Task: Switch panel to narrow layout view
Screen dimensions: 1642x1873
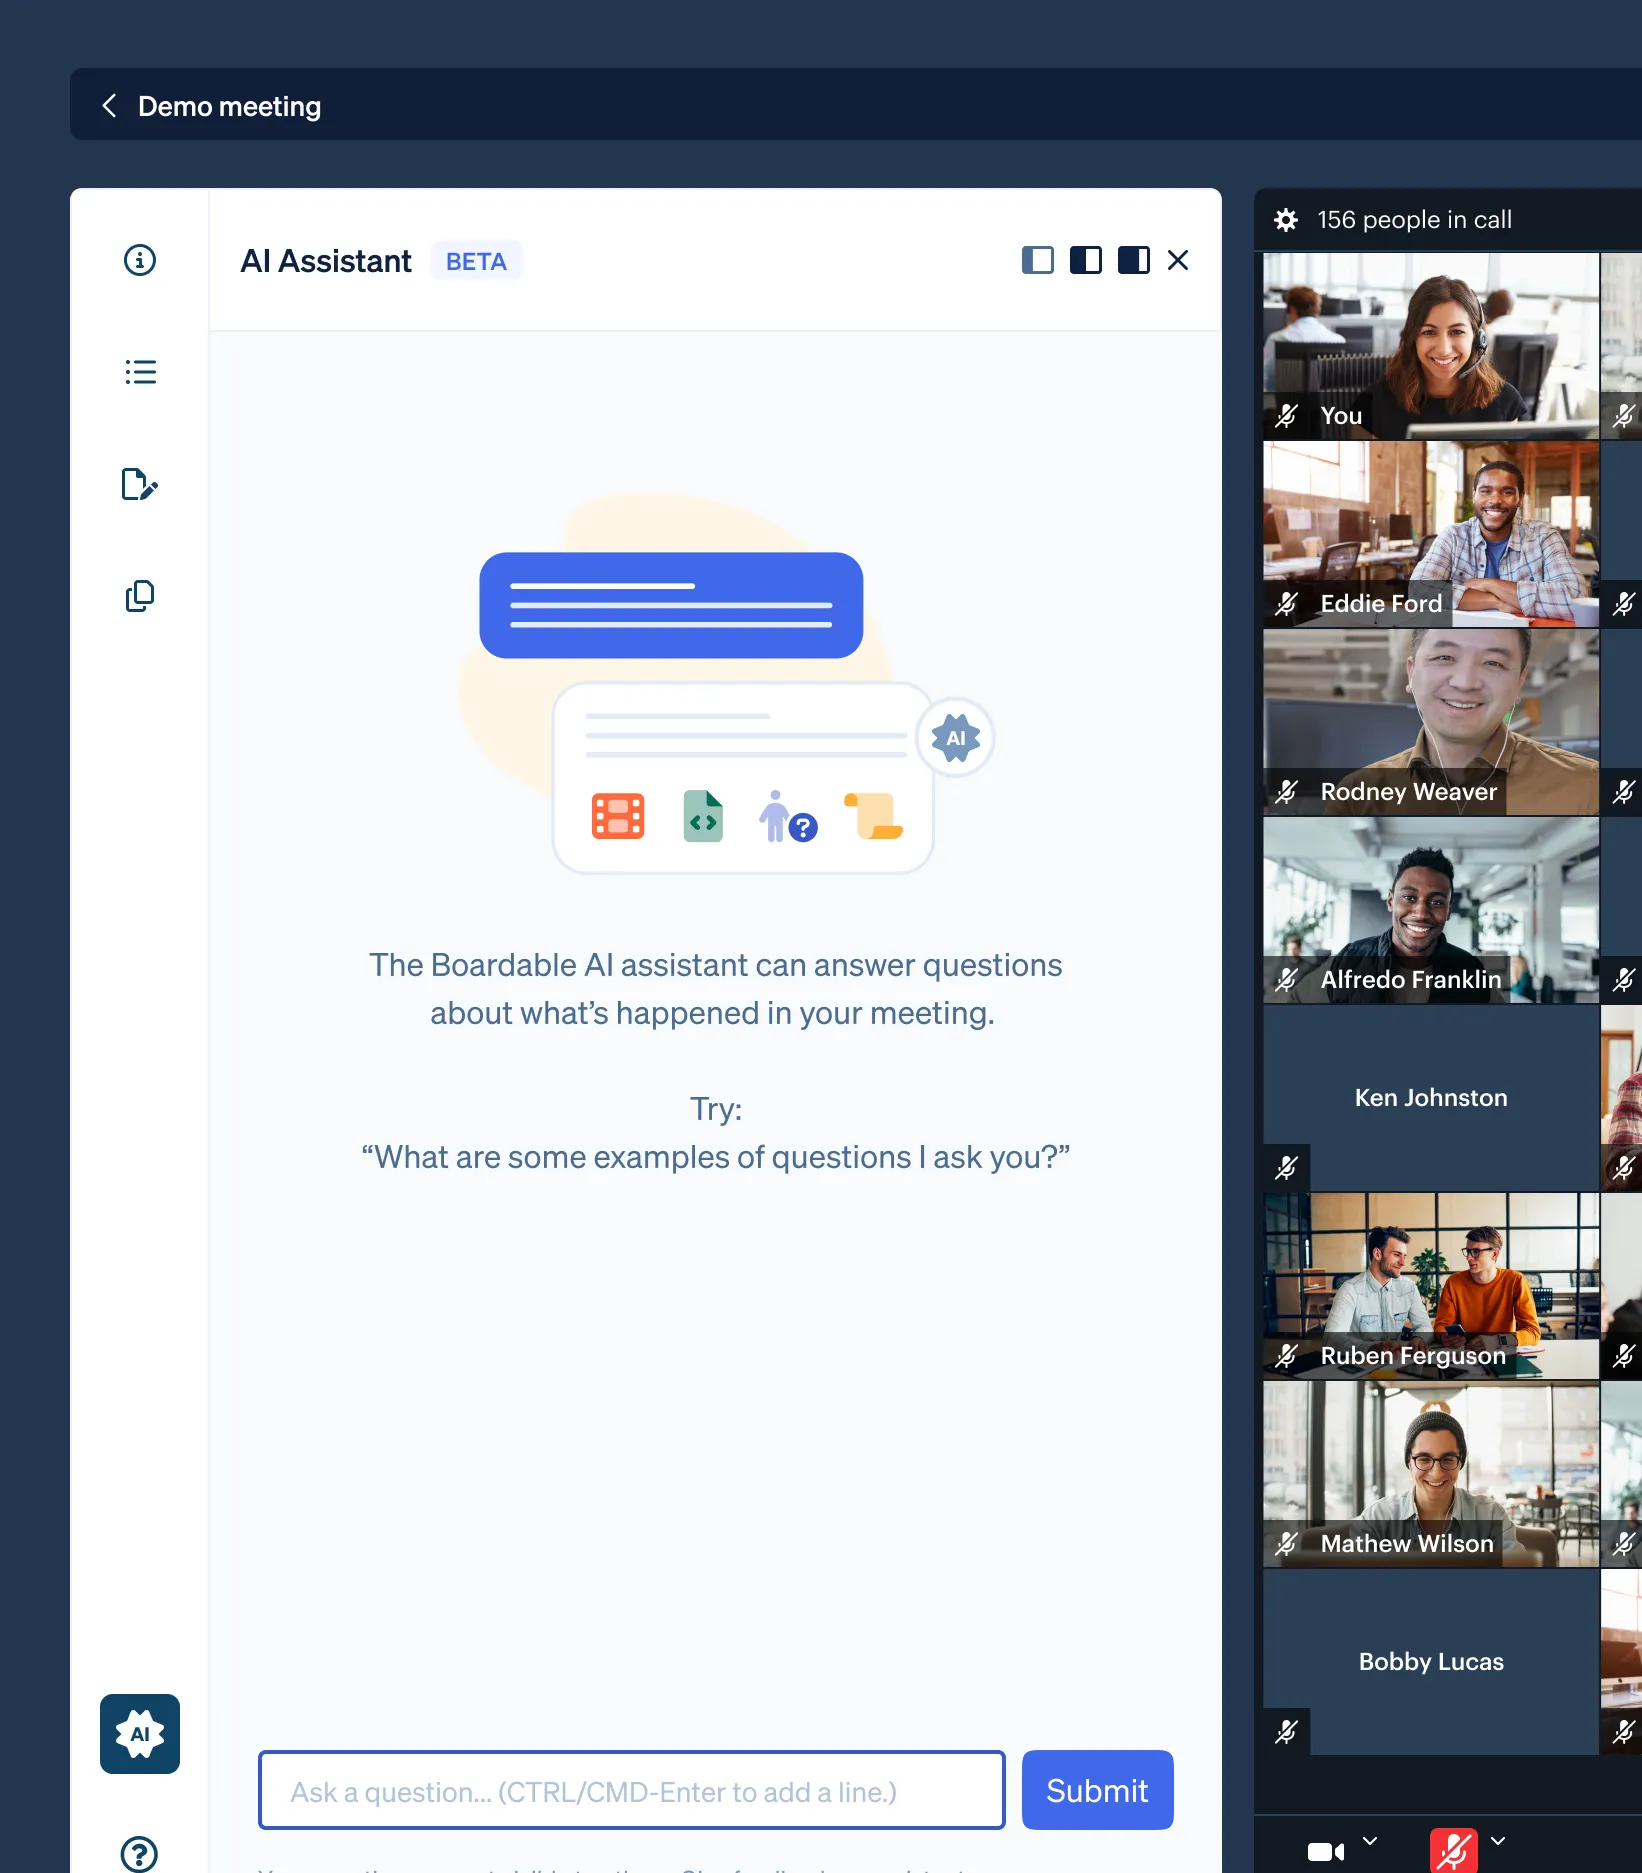Action: [1038, 260]
